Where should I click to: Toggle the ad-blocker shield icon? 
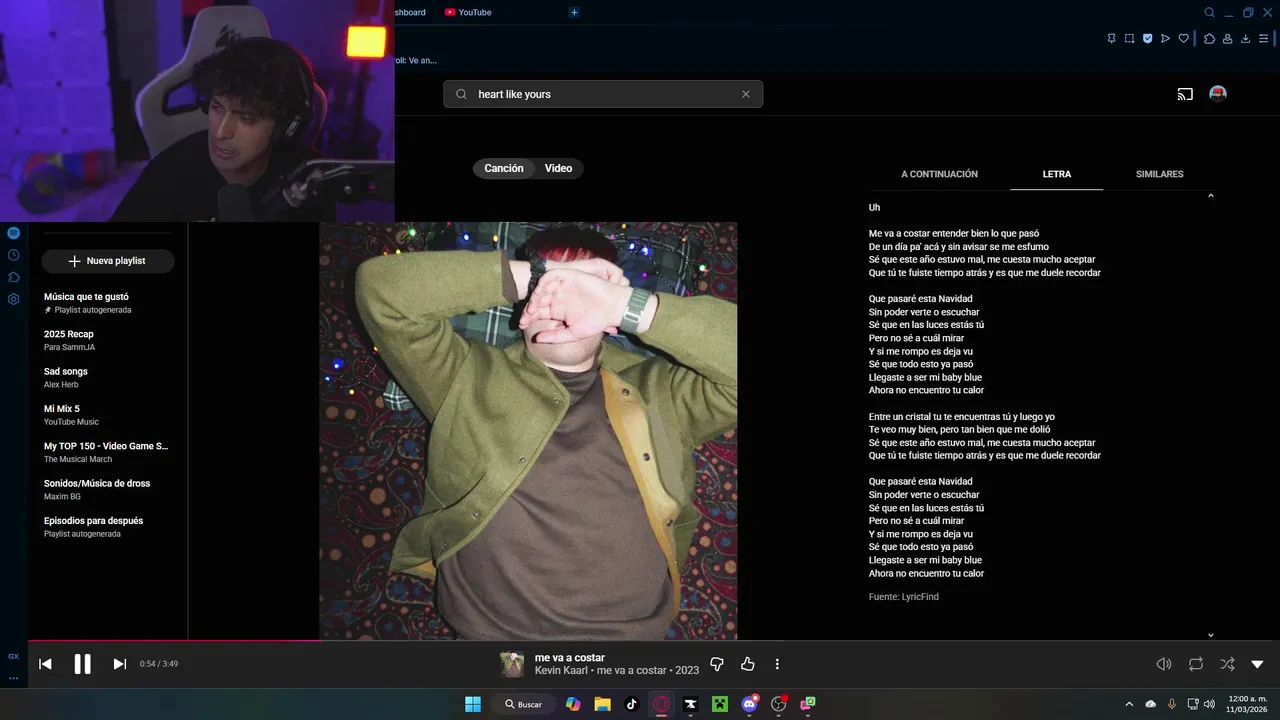pyautogui.click(x=1147, y=39)
